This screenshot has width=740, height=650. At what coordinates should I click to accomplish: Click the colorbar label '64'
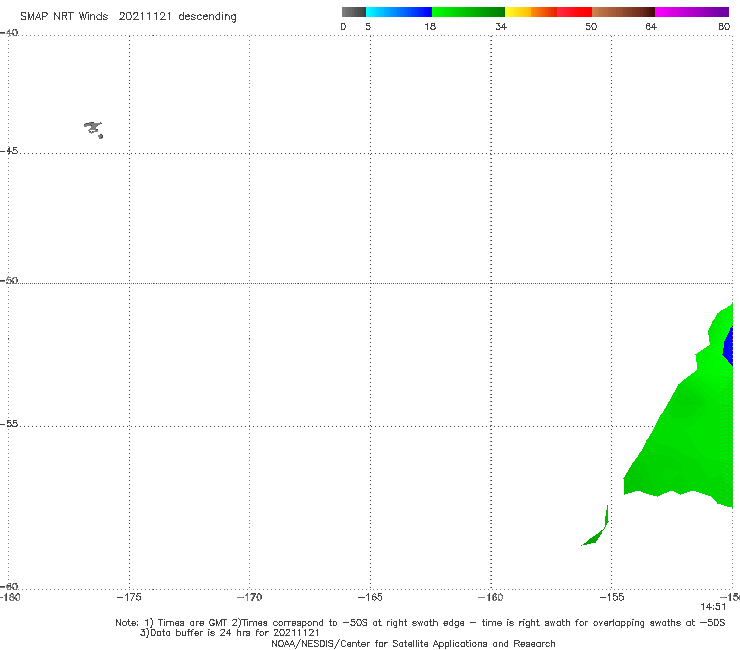tap(651, 26)
